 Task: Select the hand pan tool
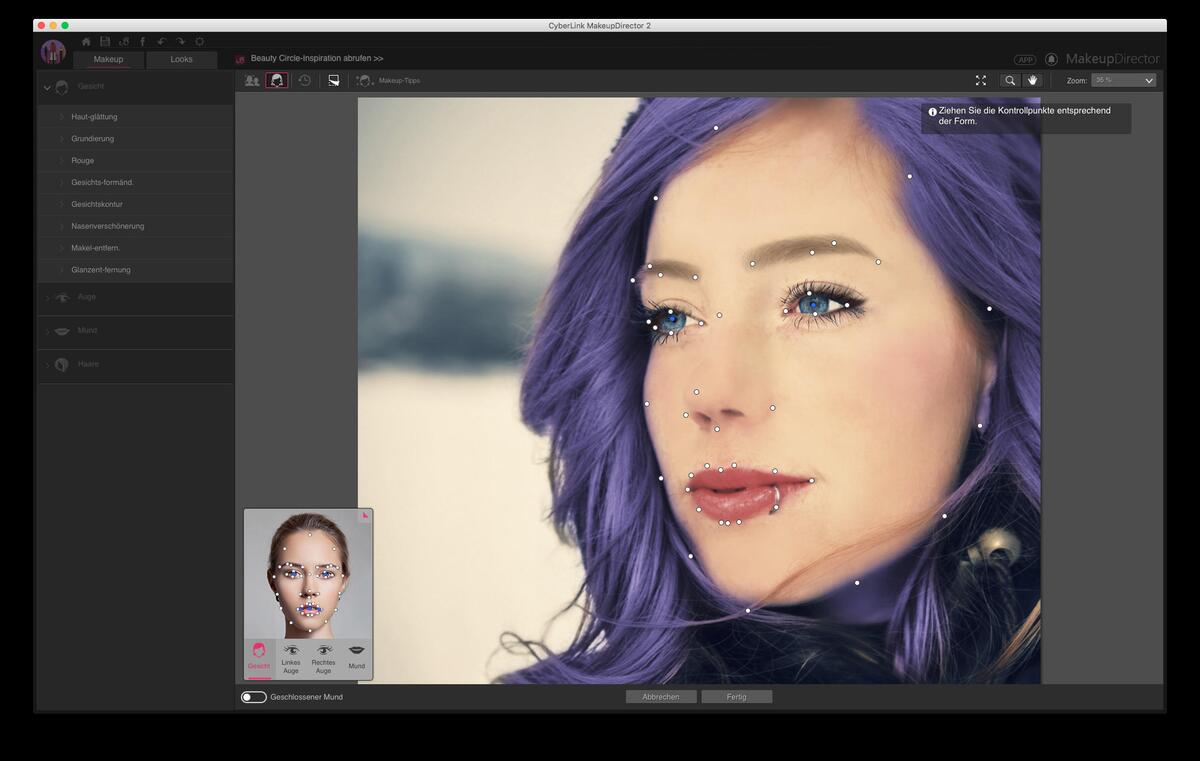tap(1033, 80)
